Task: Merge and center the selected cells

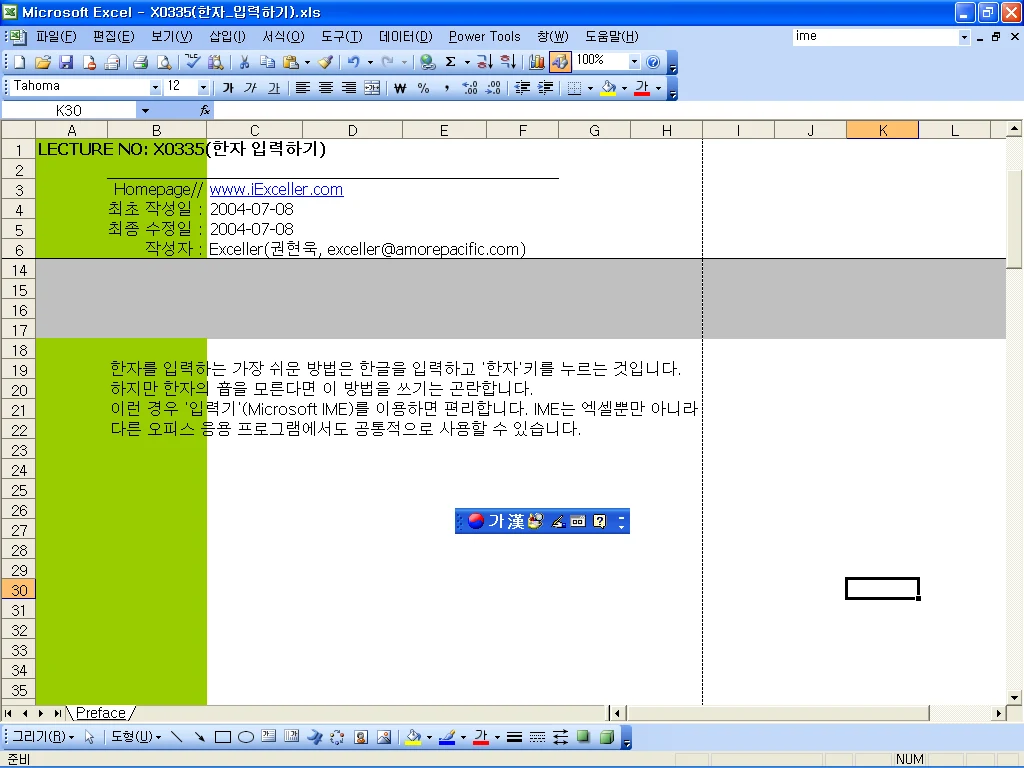Action: [x=372, y=88]
